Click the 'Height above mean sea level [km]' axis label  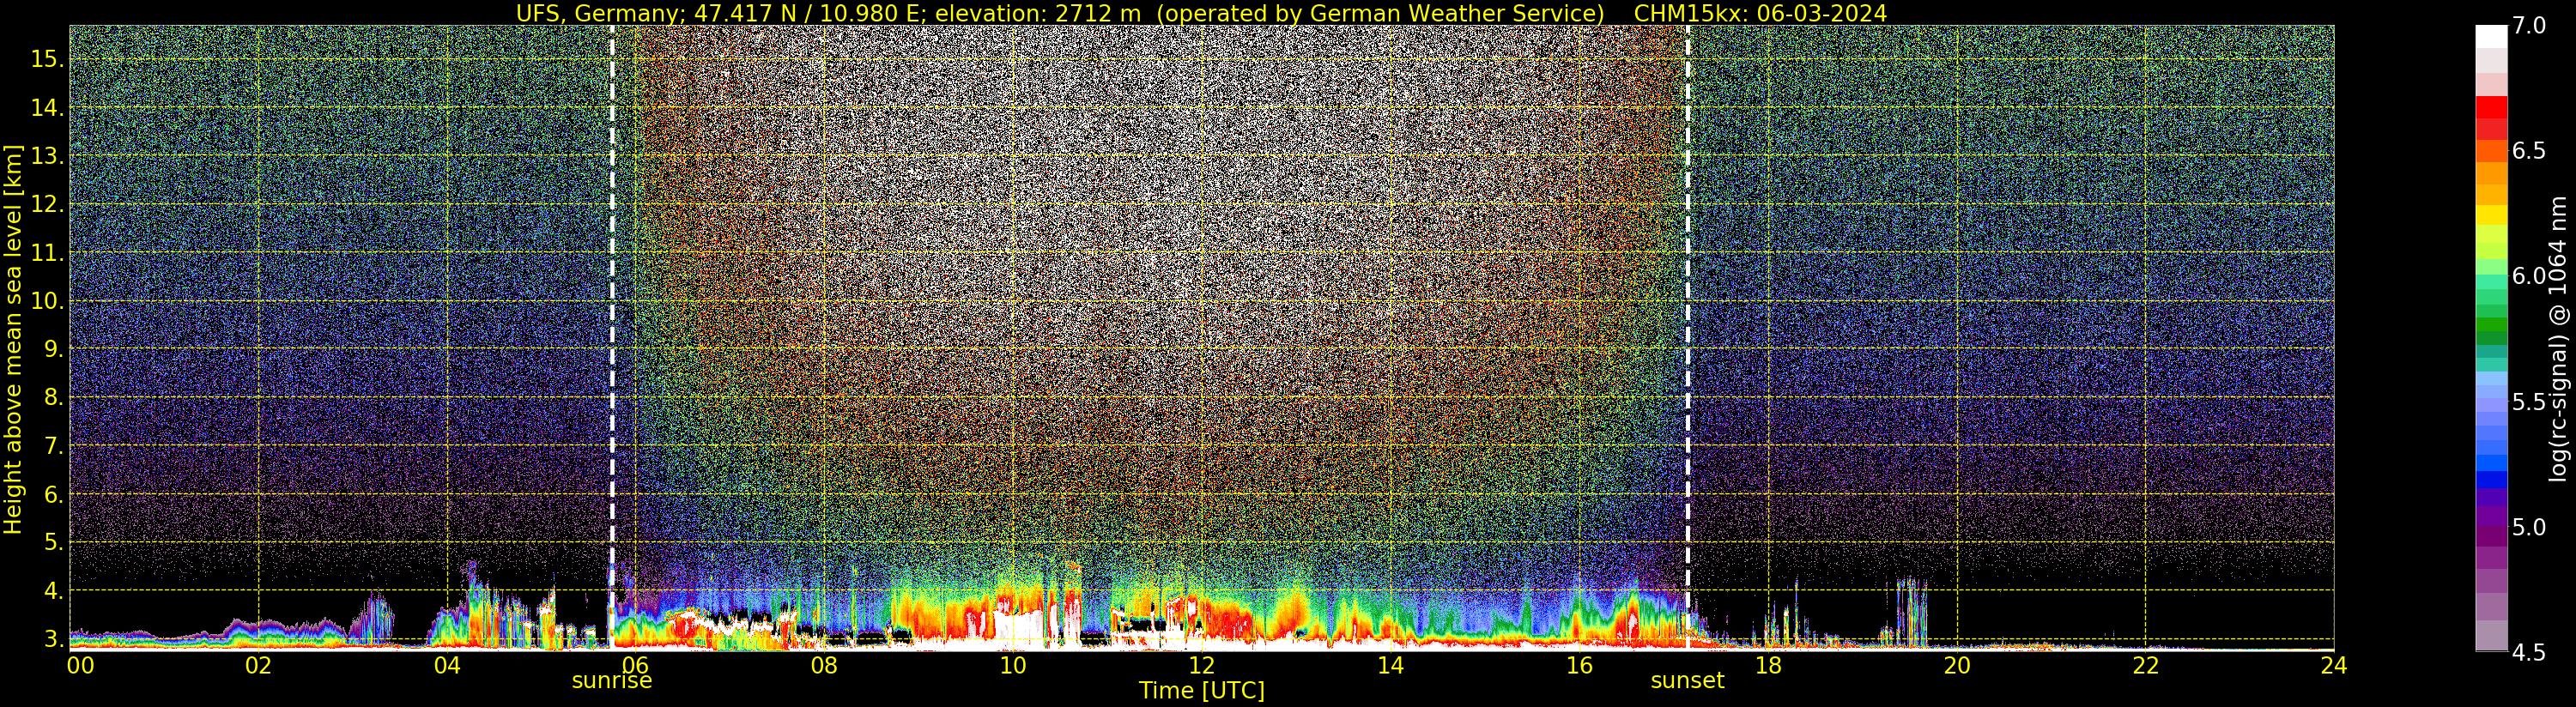tap(13, 340)
